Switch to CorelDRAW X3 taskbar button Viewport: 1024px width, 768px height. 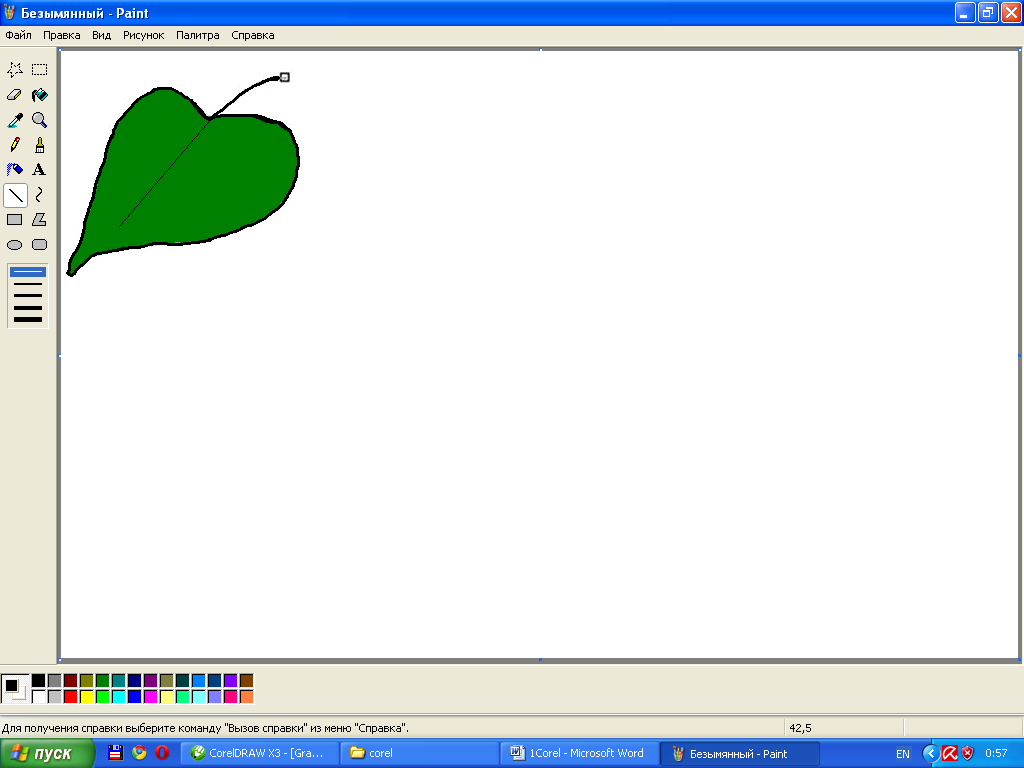click(259, 753)
